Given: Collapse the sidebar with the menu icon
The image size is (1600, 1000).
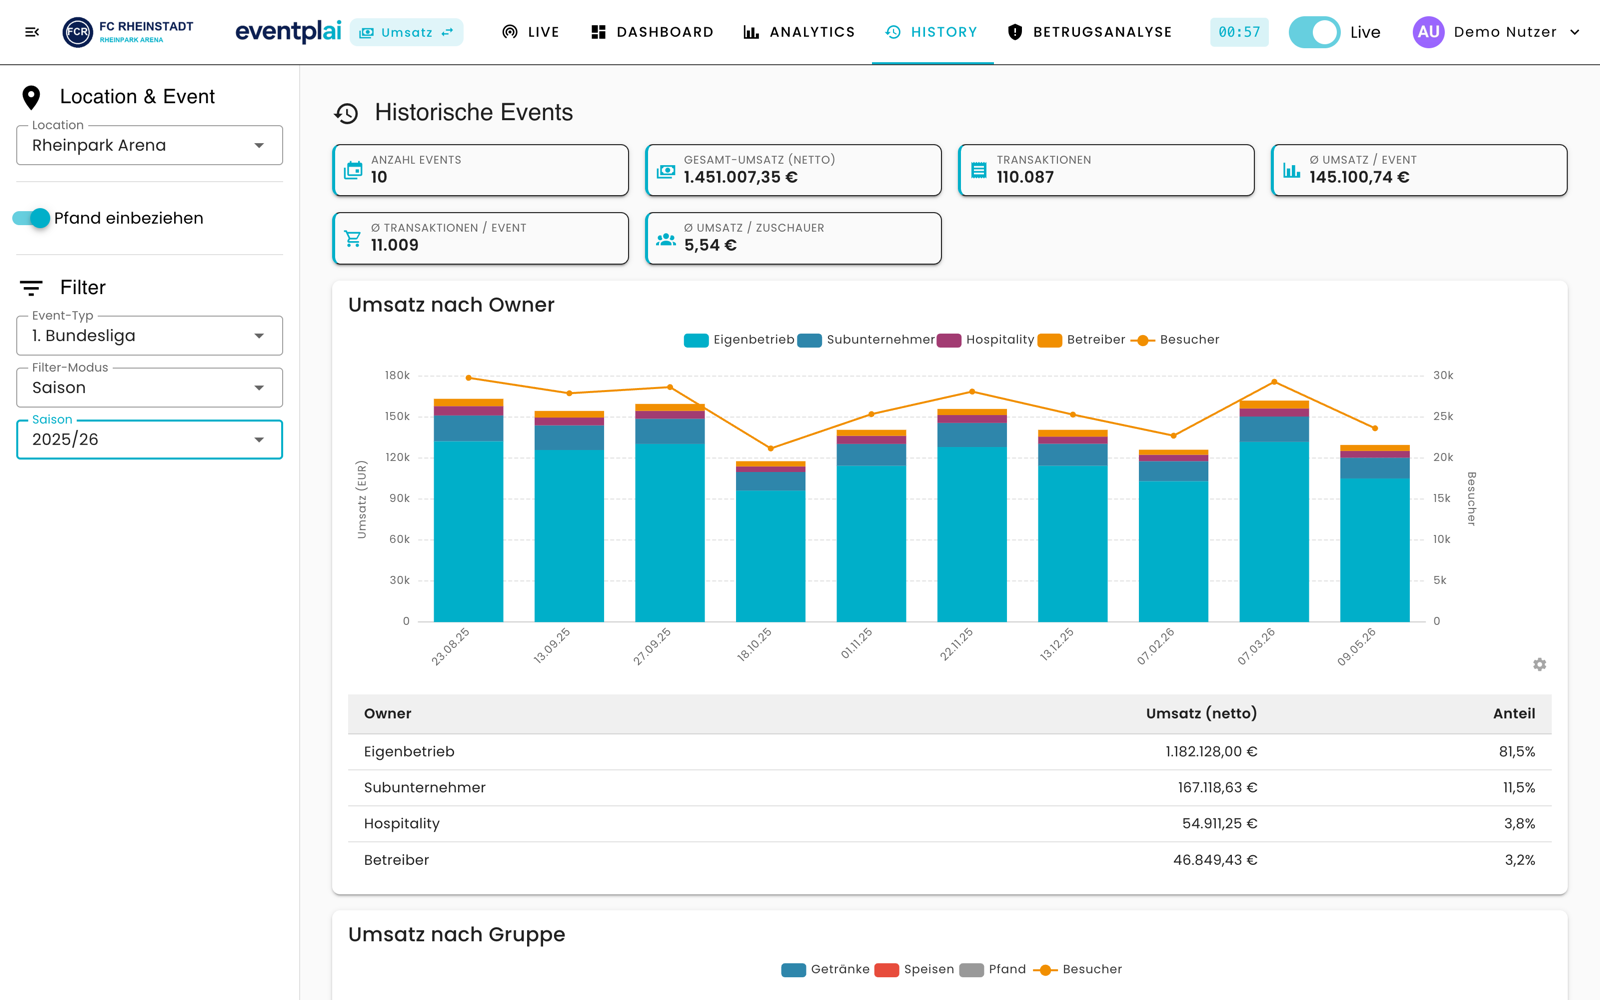Looking at the screenshot, I should point(32,32).
